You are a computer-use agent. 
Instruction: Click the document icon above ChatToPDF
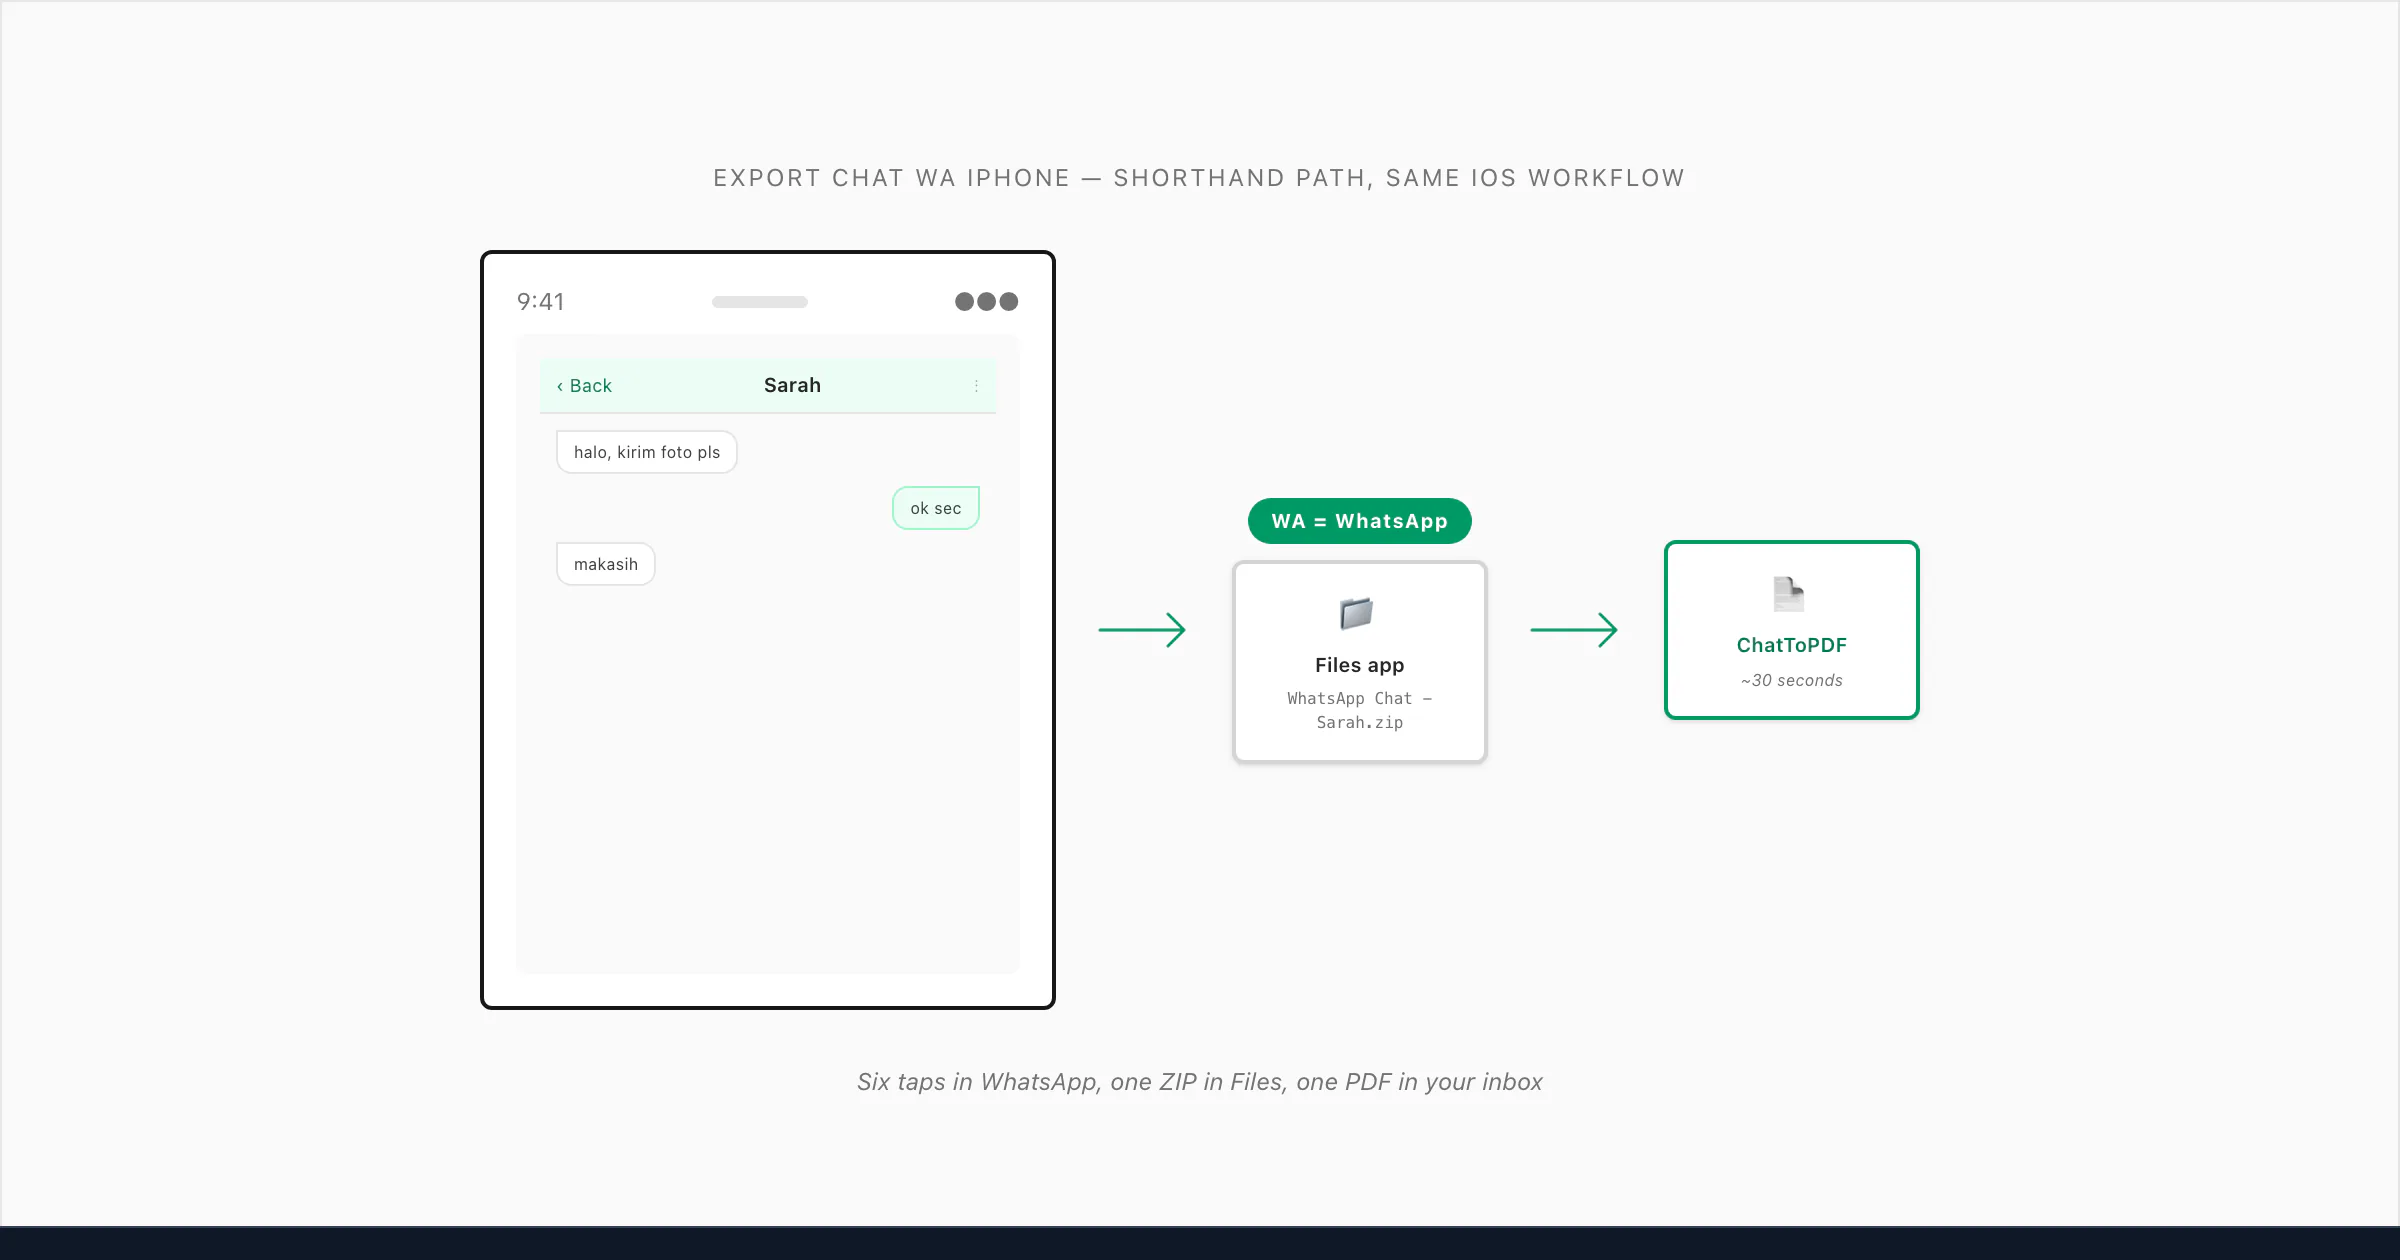1788,594
